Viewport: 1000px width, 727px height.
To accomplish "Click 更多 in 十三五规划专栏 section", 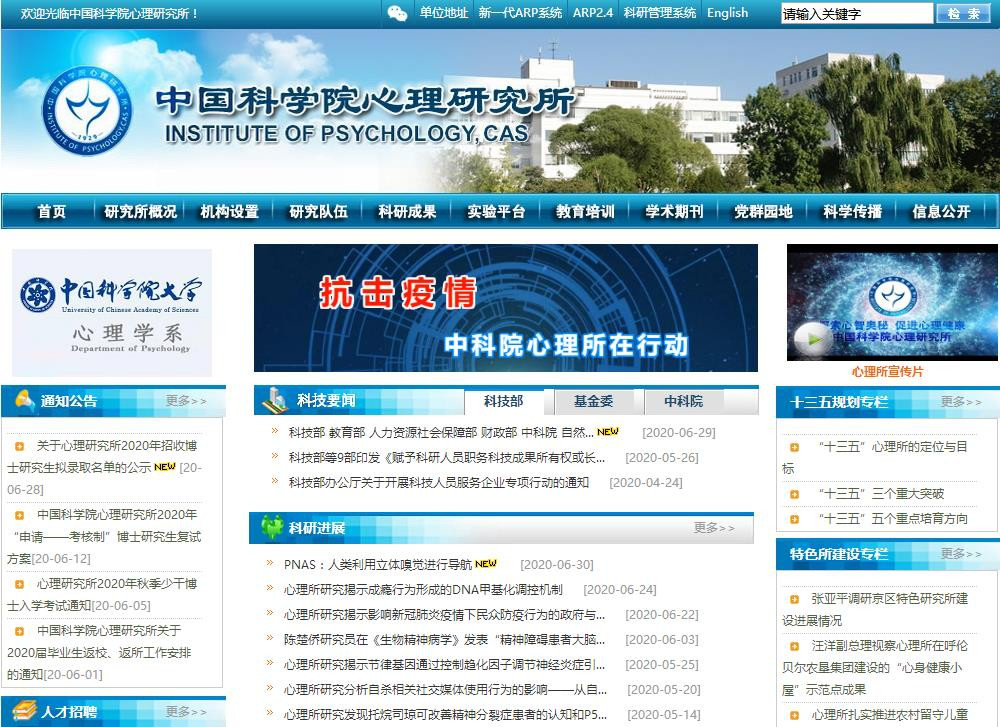I will (x=961, y=402).
